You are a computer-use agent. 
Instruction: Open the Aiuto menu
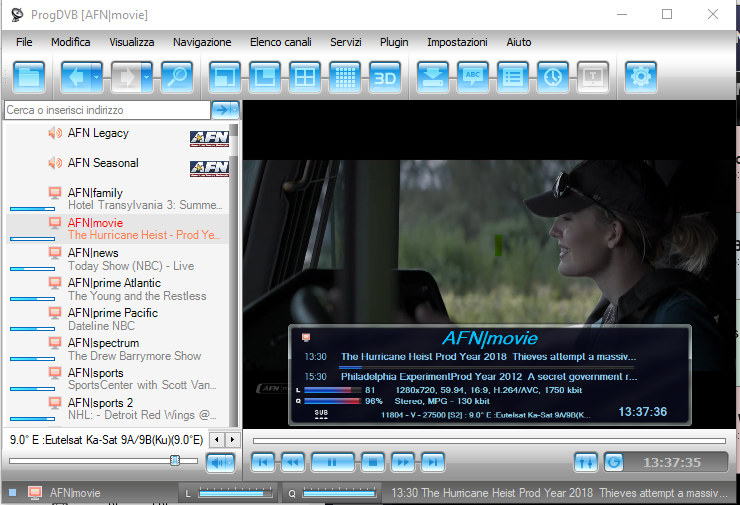click(x=519, y=42)
